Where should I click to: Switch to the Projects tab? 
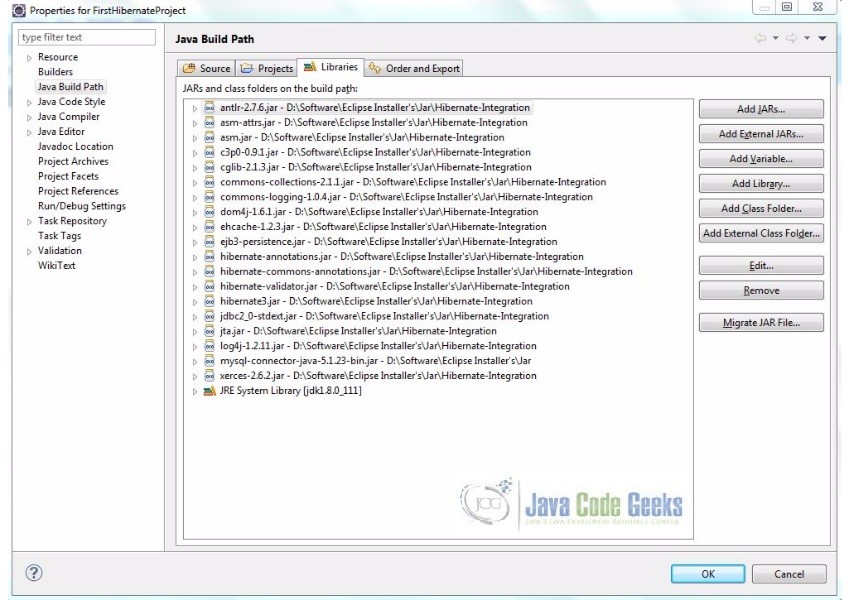tap(267, 68)
